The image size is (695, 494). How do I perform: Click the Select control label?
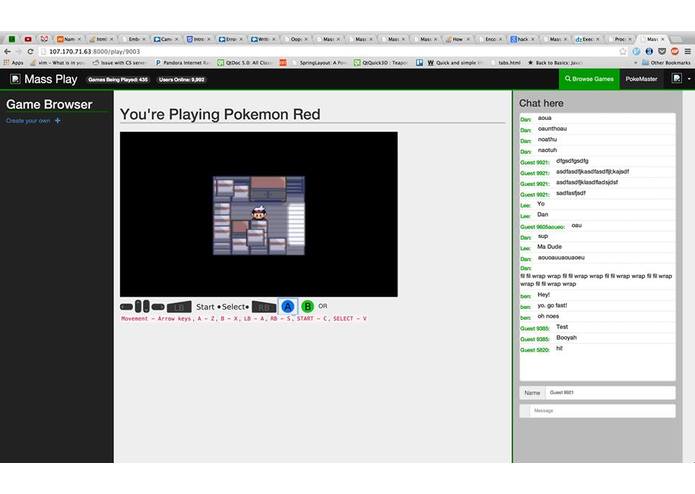pos(234,307)
